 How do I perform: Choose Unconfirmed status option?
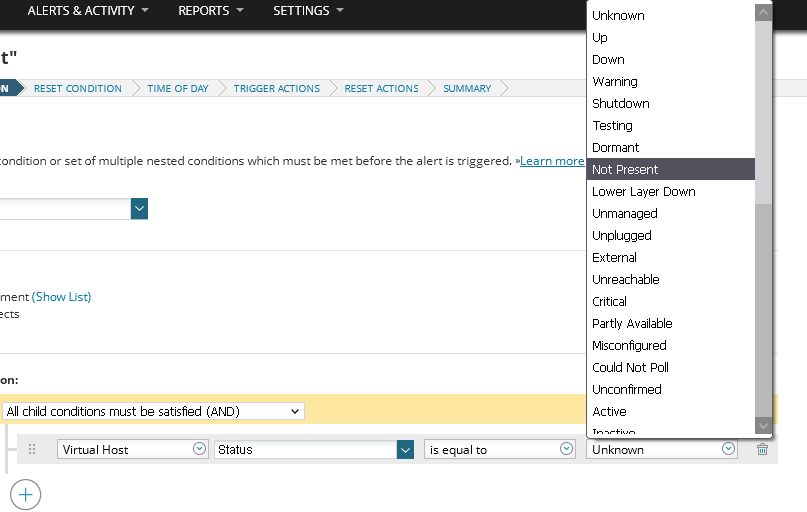pos(671,390)
